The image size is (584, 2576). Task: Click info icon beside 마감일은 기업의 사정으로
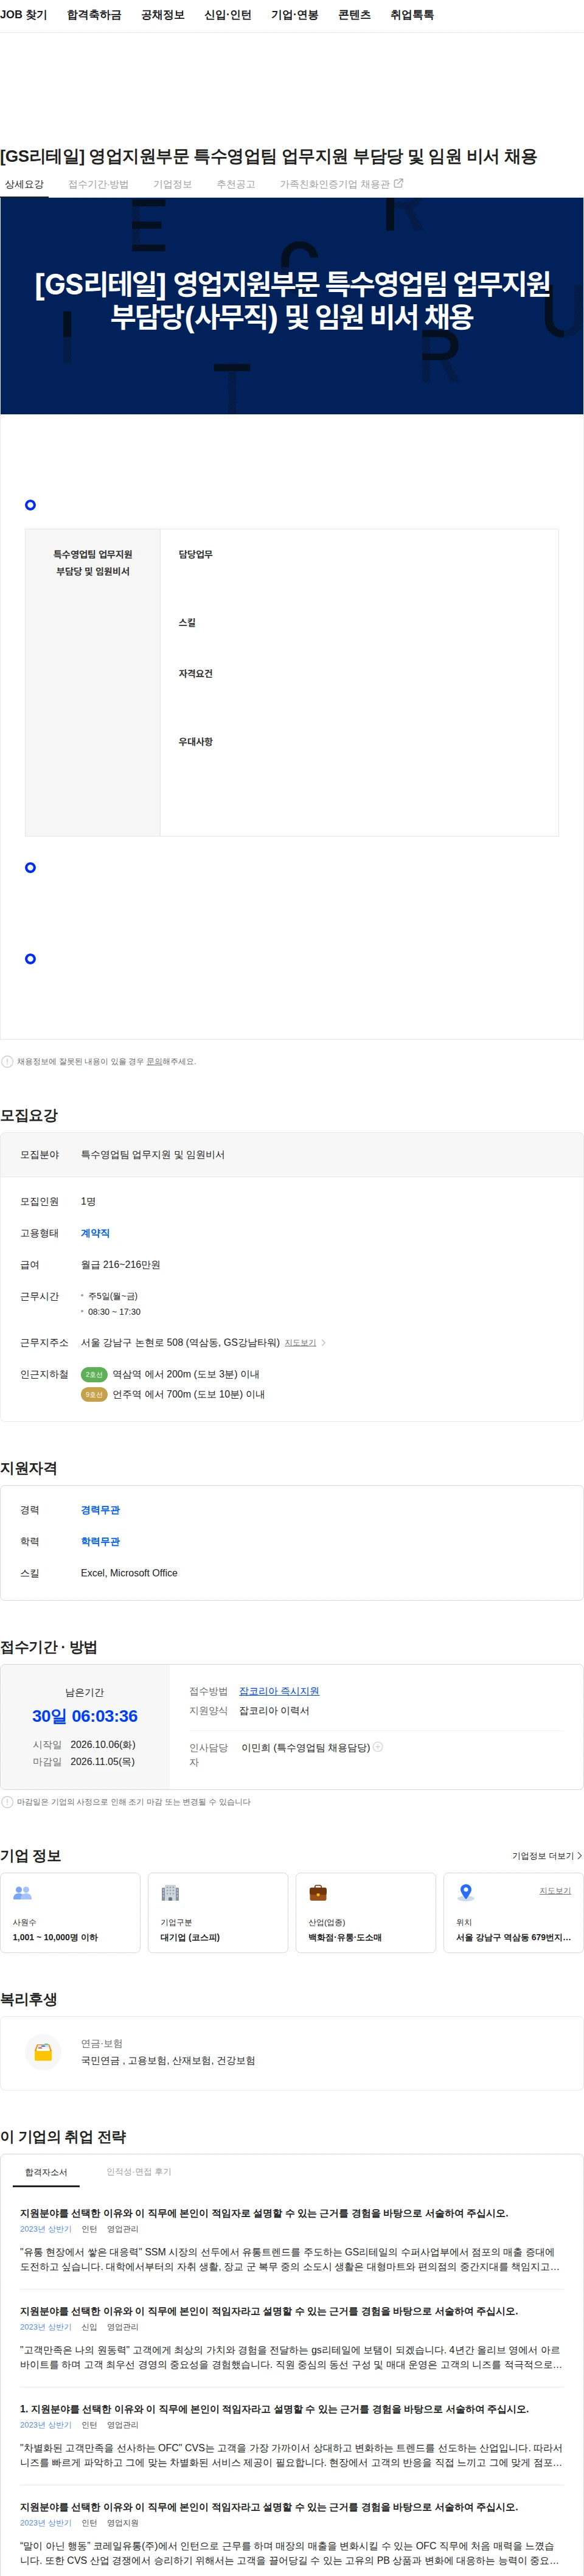point(7,1802)
